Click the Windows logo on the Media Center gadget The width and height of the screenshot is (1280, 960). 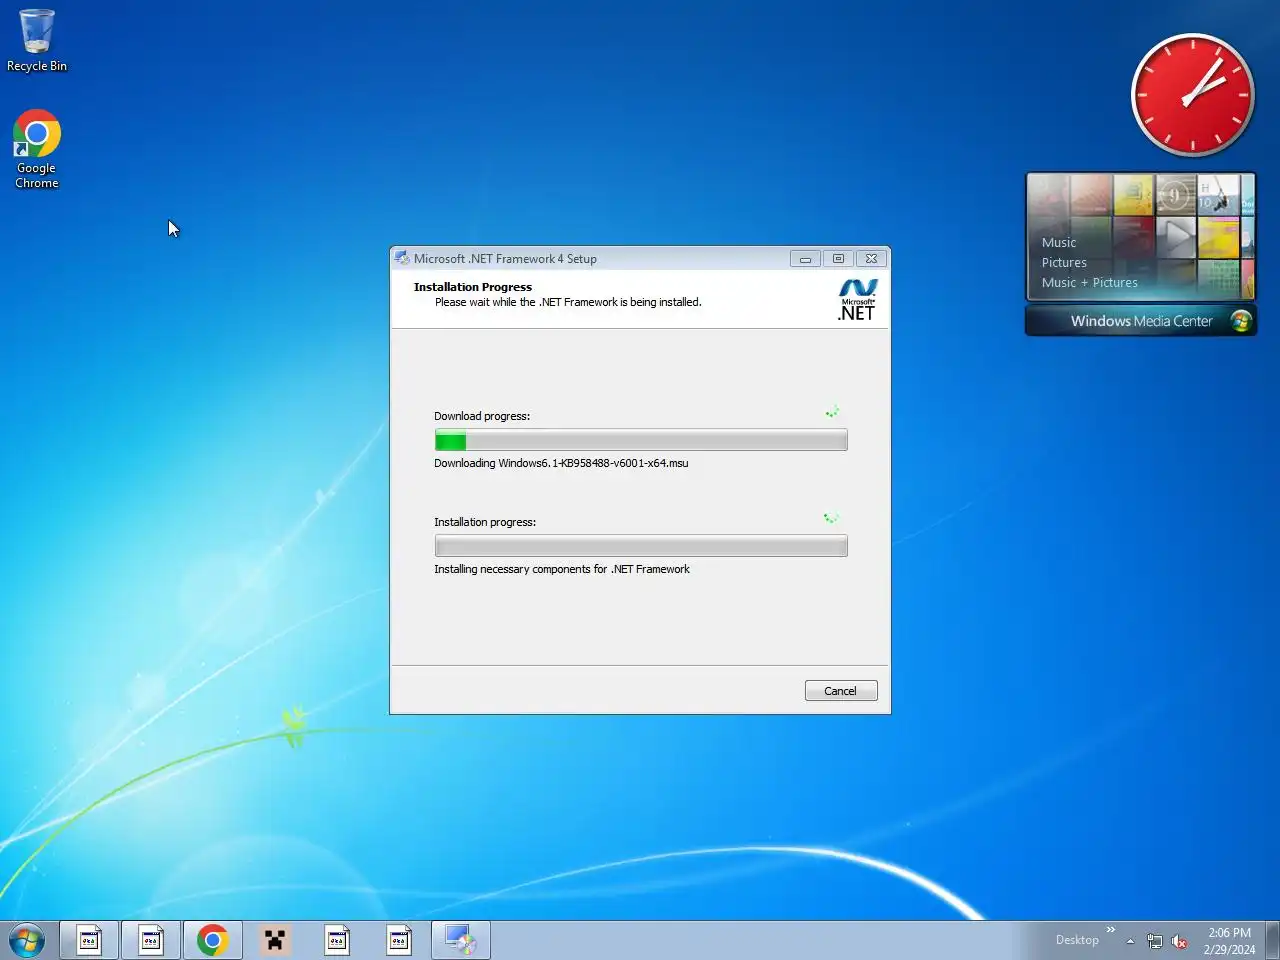[x=1241, y=321]
